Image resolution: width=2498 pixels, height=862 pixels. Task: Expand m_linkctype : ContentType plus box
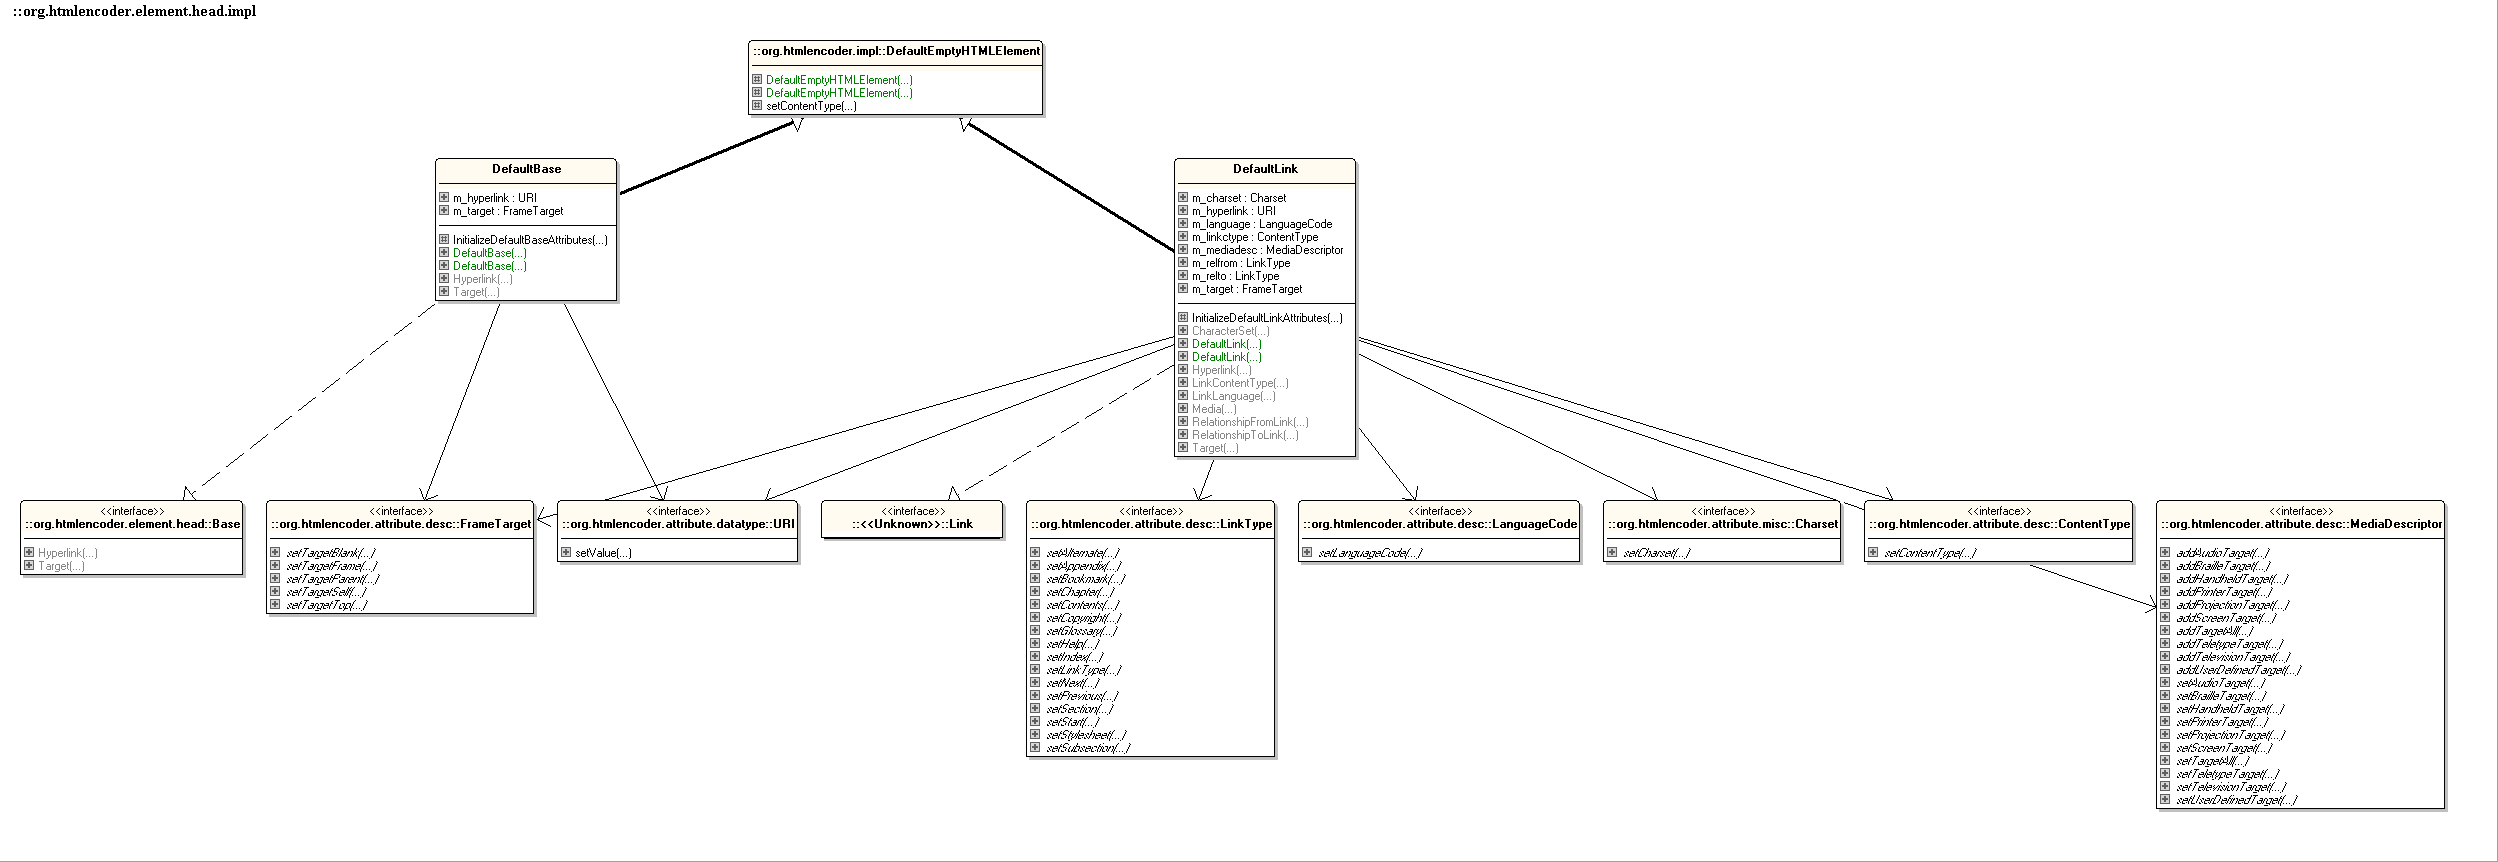1183,237
